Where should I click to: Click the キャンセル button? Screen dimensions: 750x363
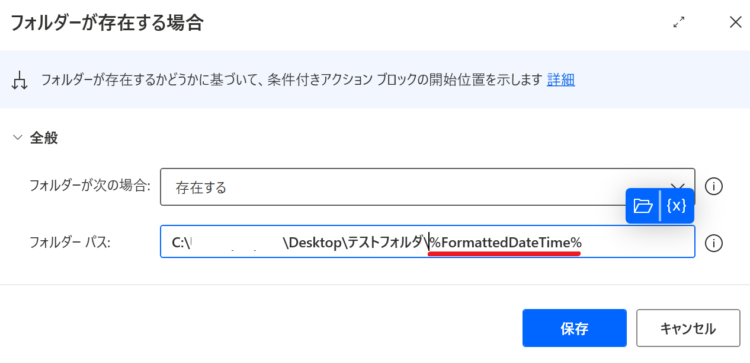688,328
